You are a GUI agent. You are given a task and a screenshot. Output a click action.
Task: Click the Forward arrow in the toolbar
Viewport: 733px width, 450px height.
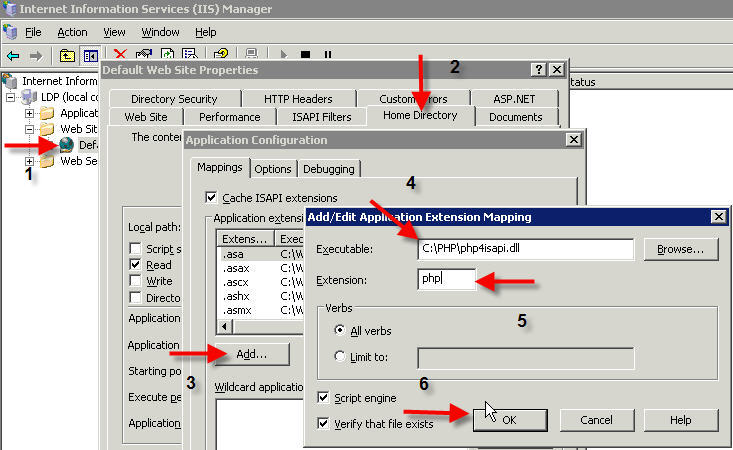(x=36, y=56)
